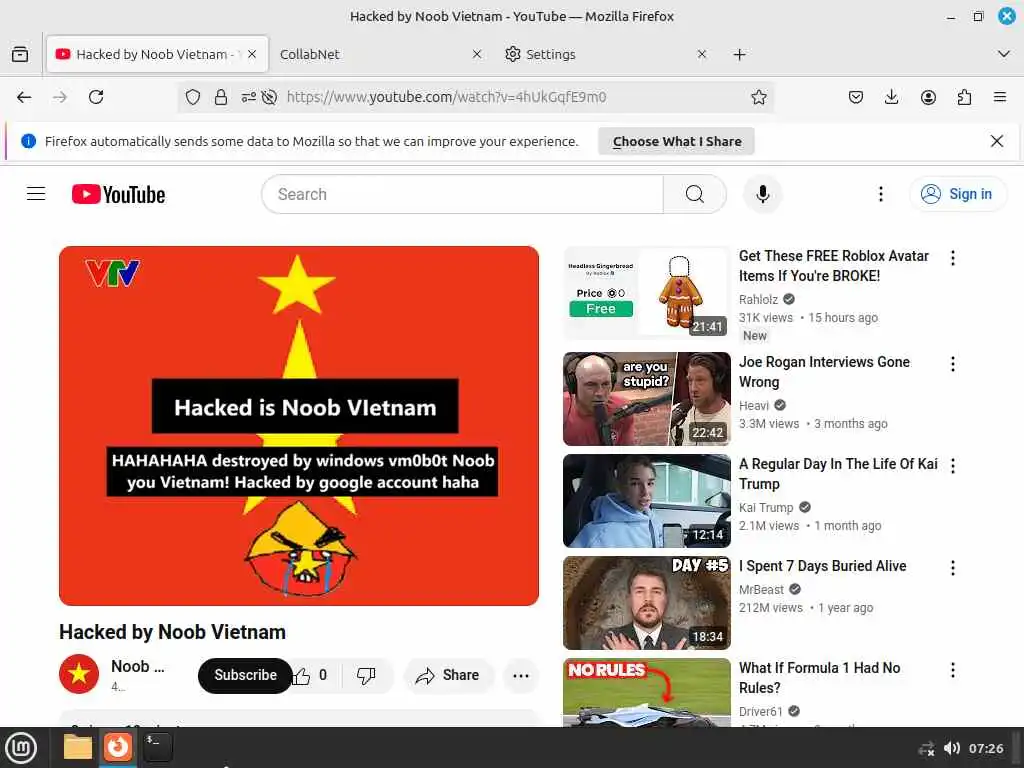The image size is (1024, 768).
Task: Like the video
Action: (310, 675)
